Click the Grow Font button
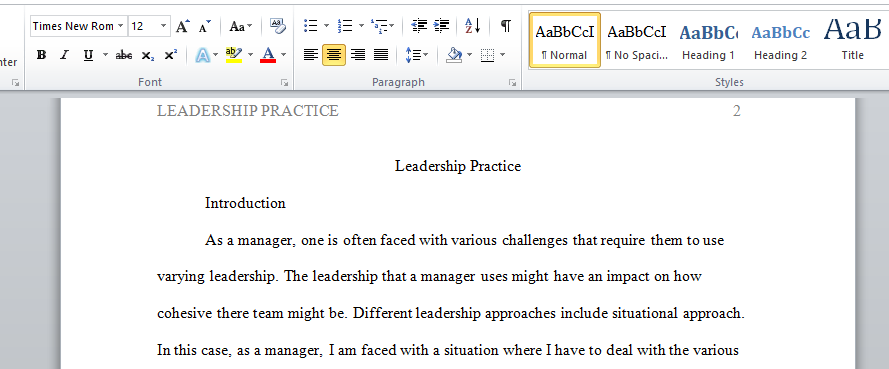889x369 pixels. tap(182, 26)
